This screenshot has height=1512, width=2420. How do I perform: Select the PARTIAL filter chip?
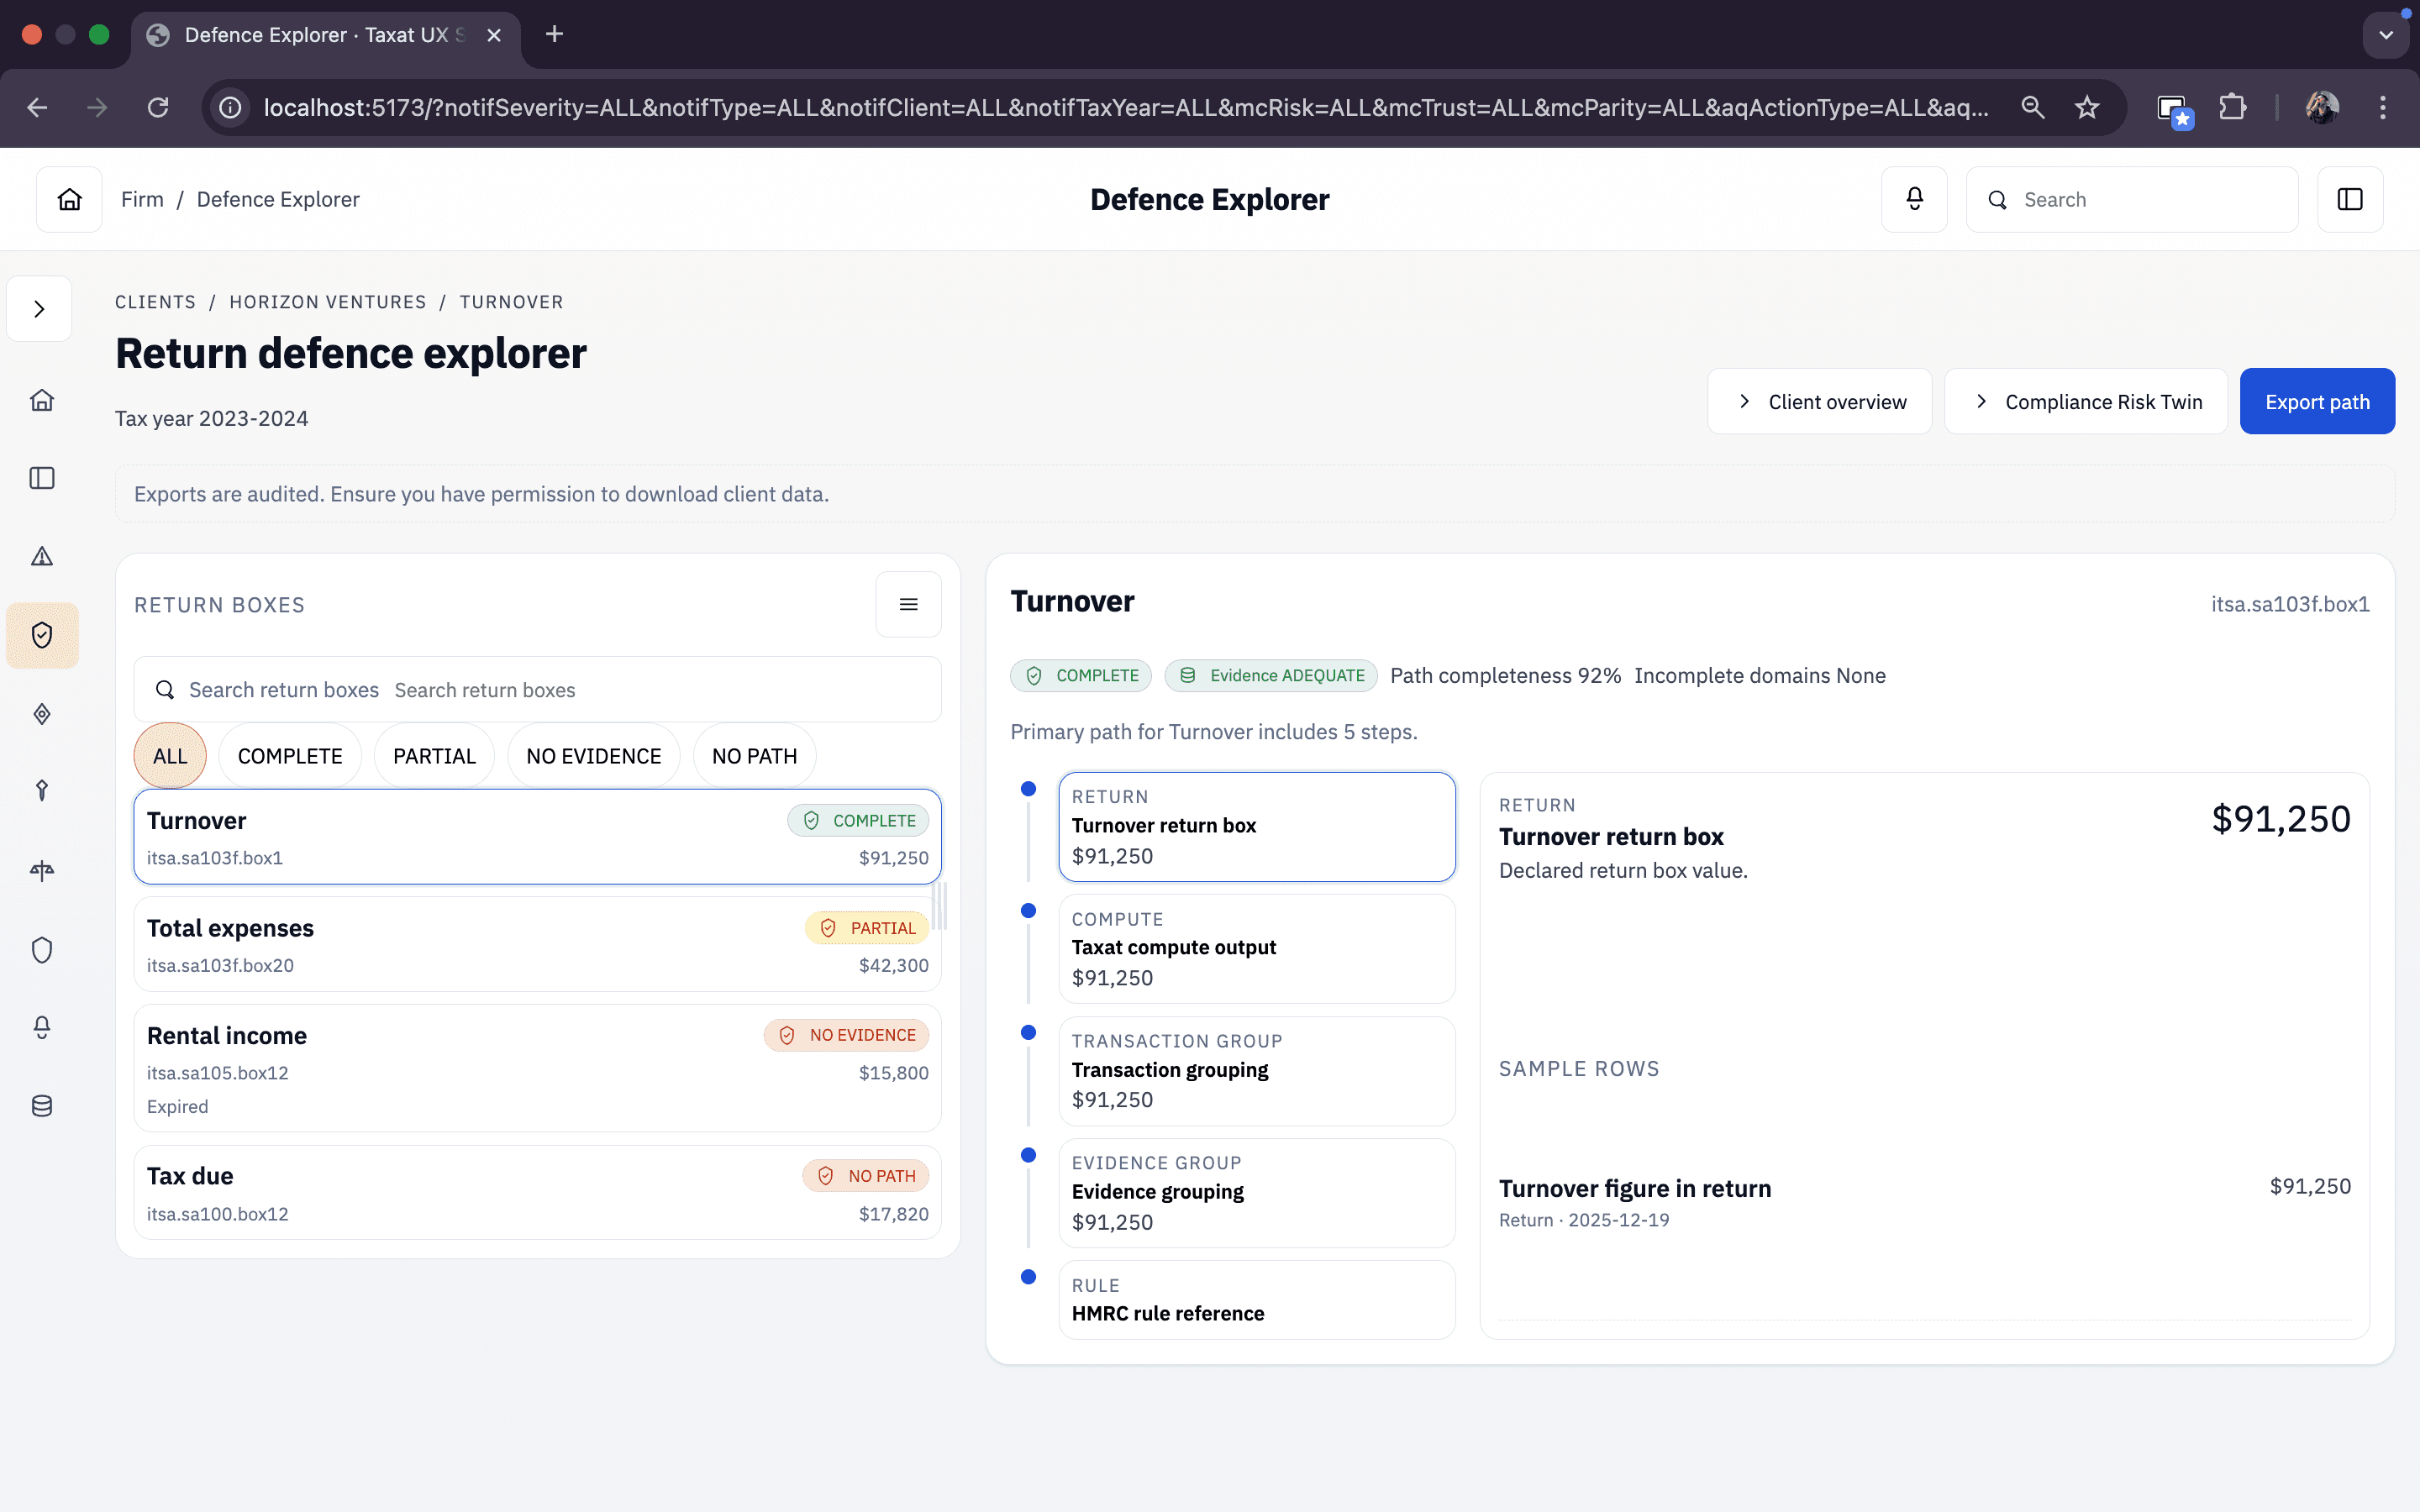coord(433,756)
